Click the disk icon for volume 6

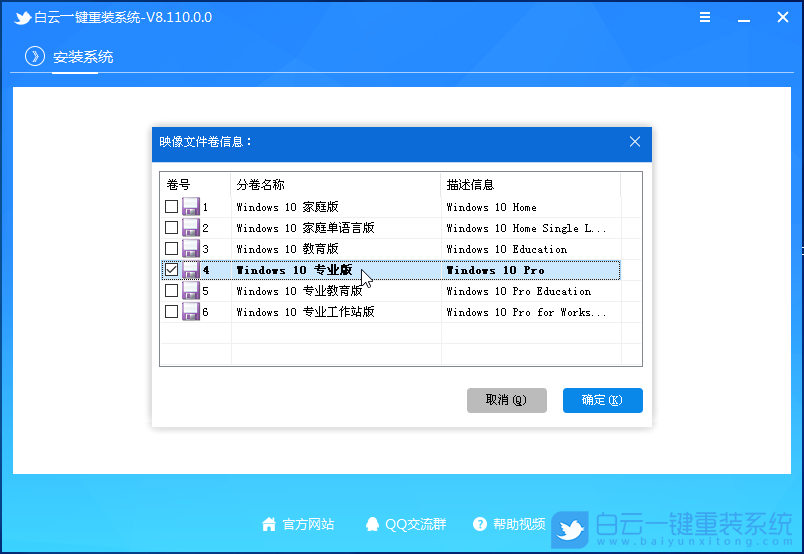(x=191, y=312)
